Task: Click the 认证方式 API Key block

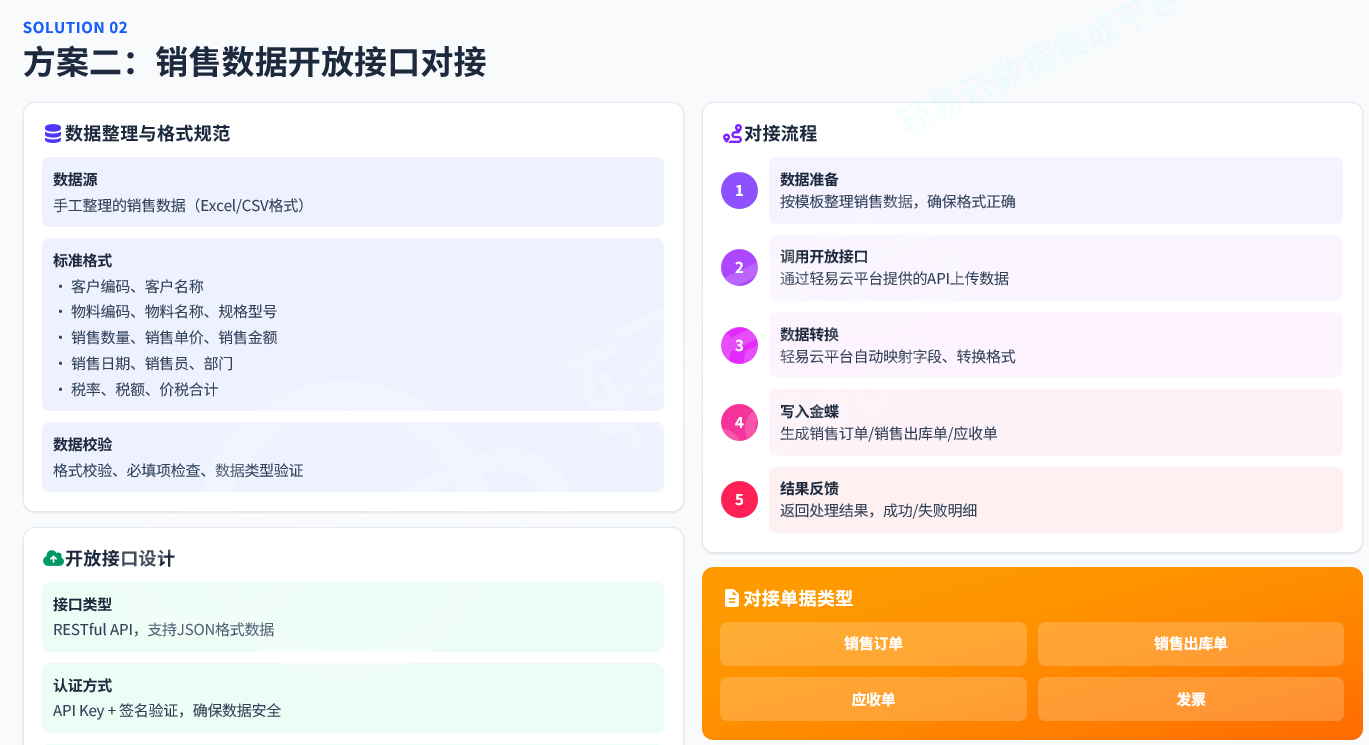Action: 353,698
